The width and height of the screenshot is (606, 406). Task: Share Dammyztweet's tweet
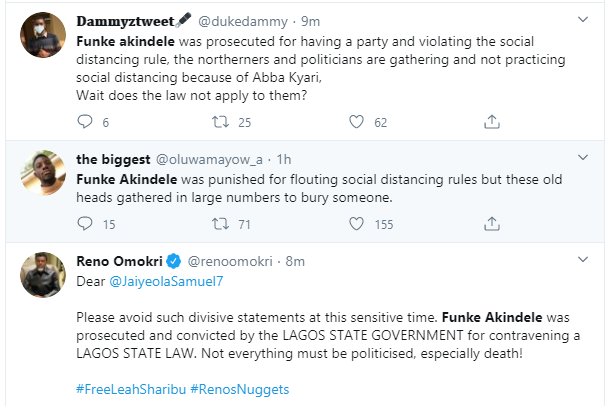(x=491, y=123)
